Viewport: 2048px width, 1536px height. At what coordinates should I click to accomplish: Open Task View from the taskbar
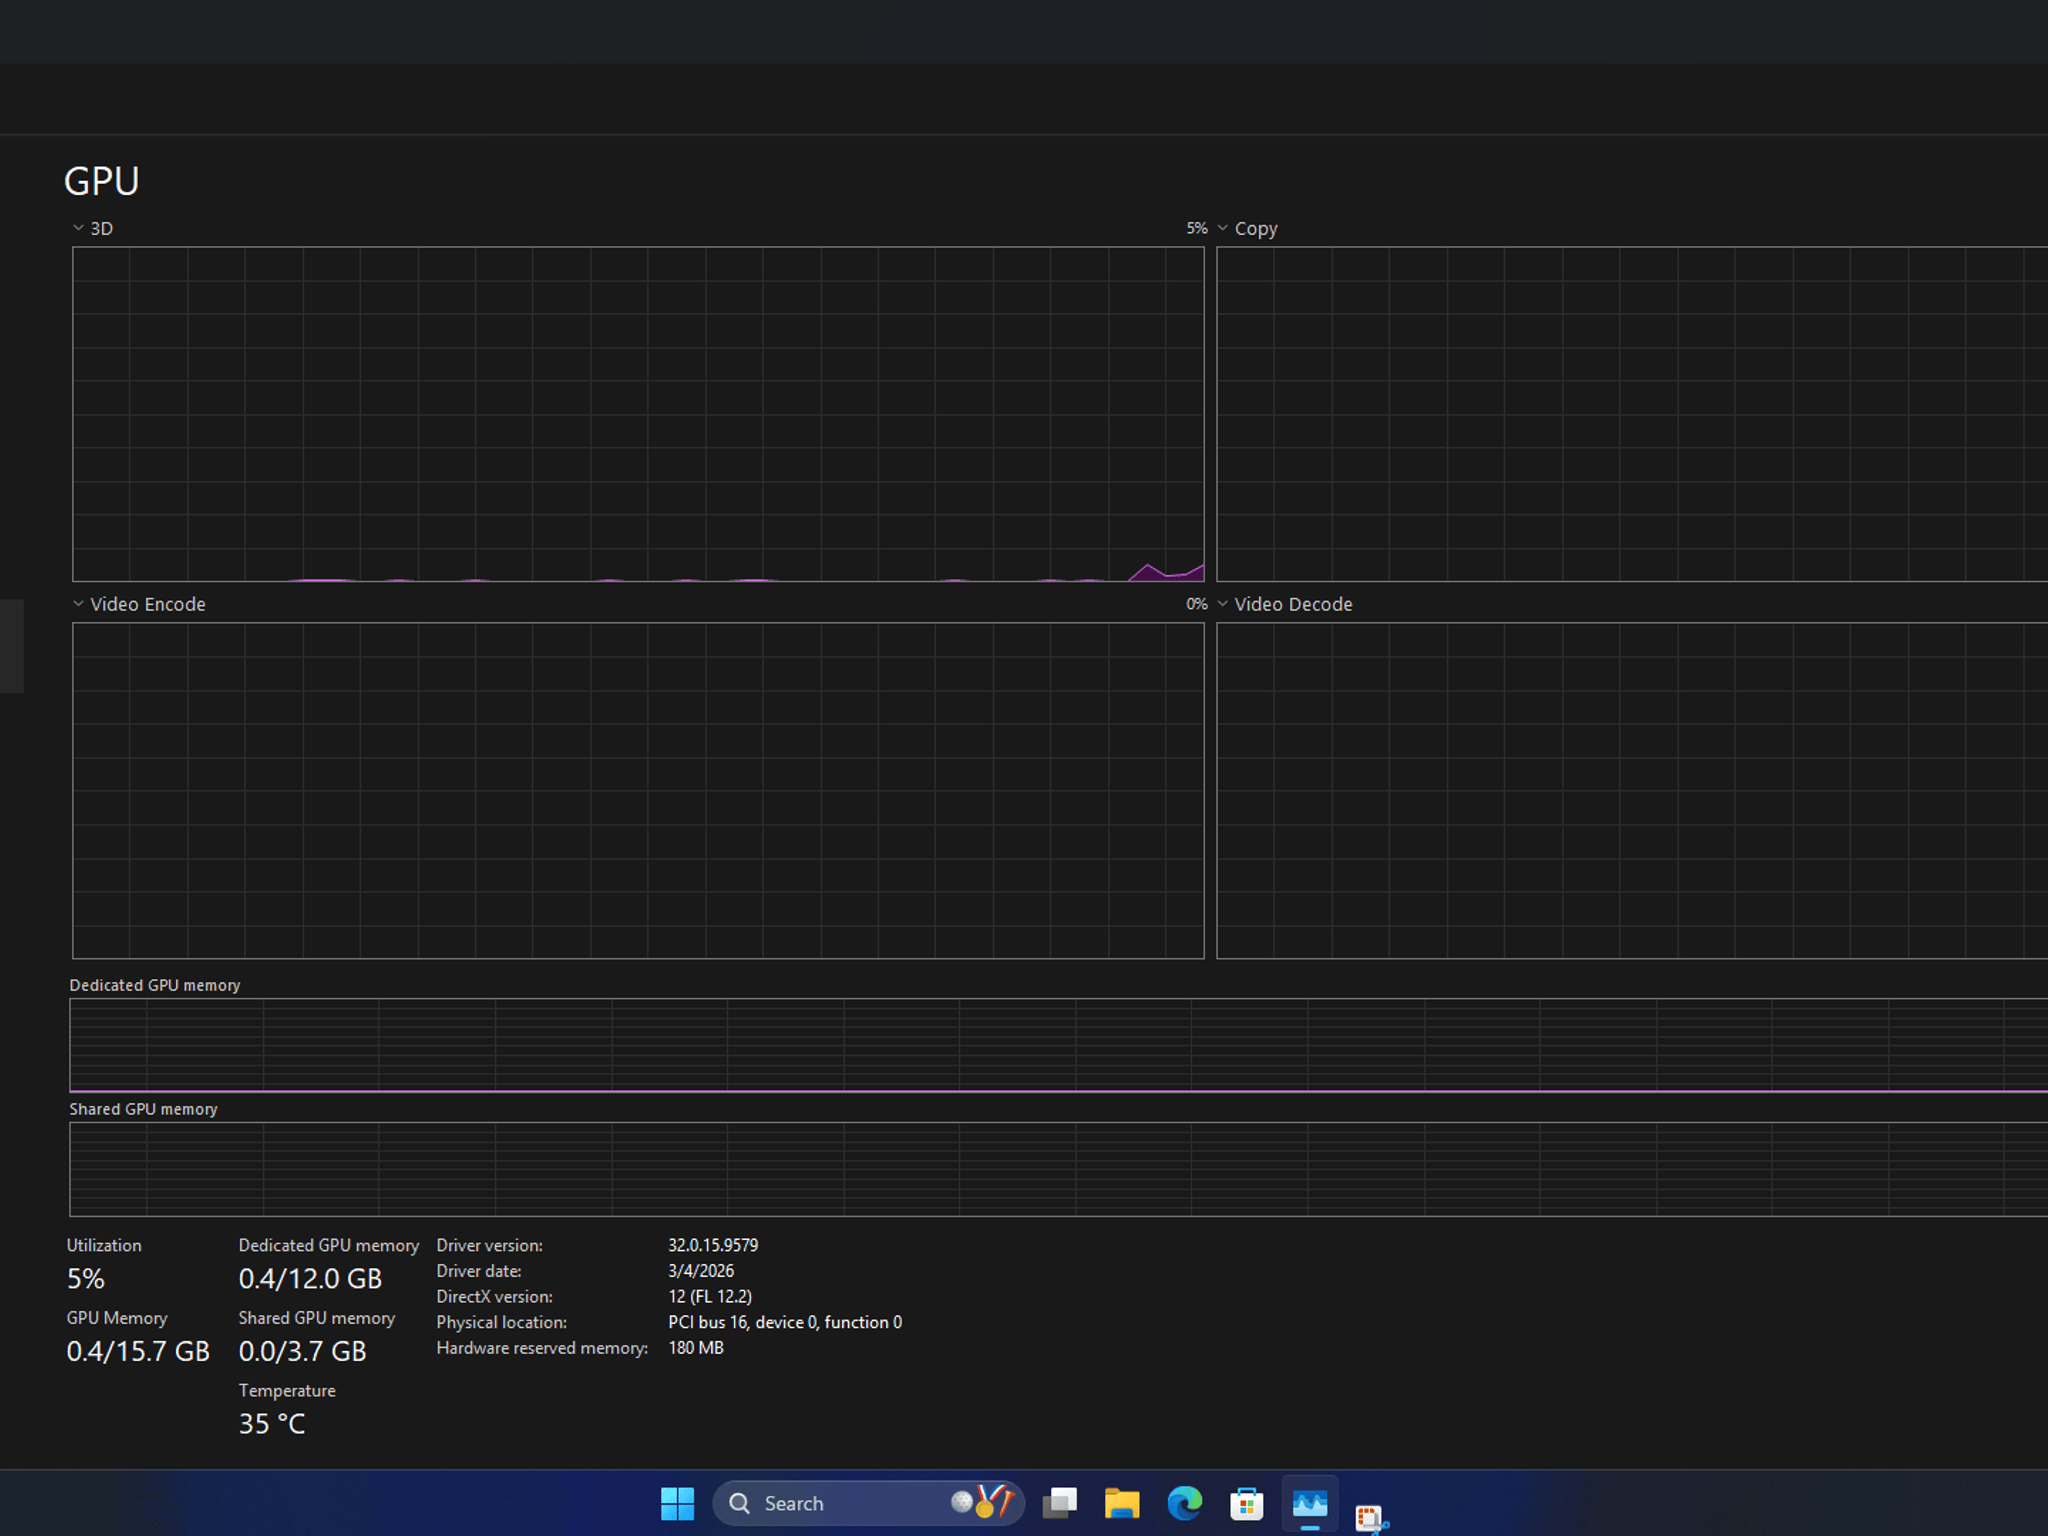point(1060,1503)
